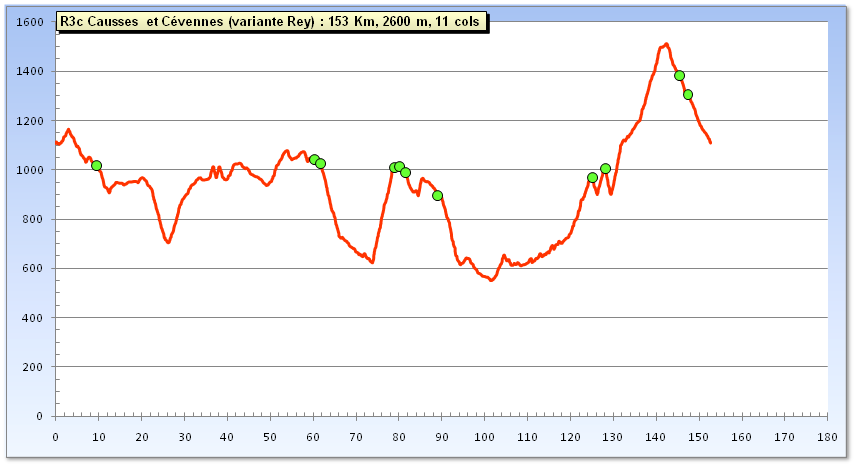Click the x-axis label 30

pos(185,437)
